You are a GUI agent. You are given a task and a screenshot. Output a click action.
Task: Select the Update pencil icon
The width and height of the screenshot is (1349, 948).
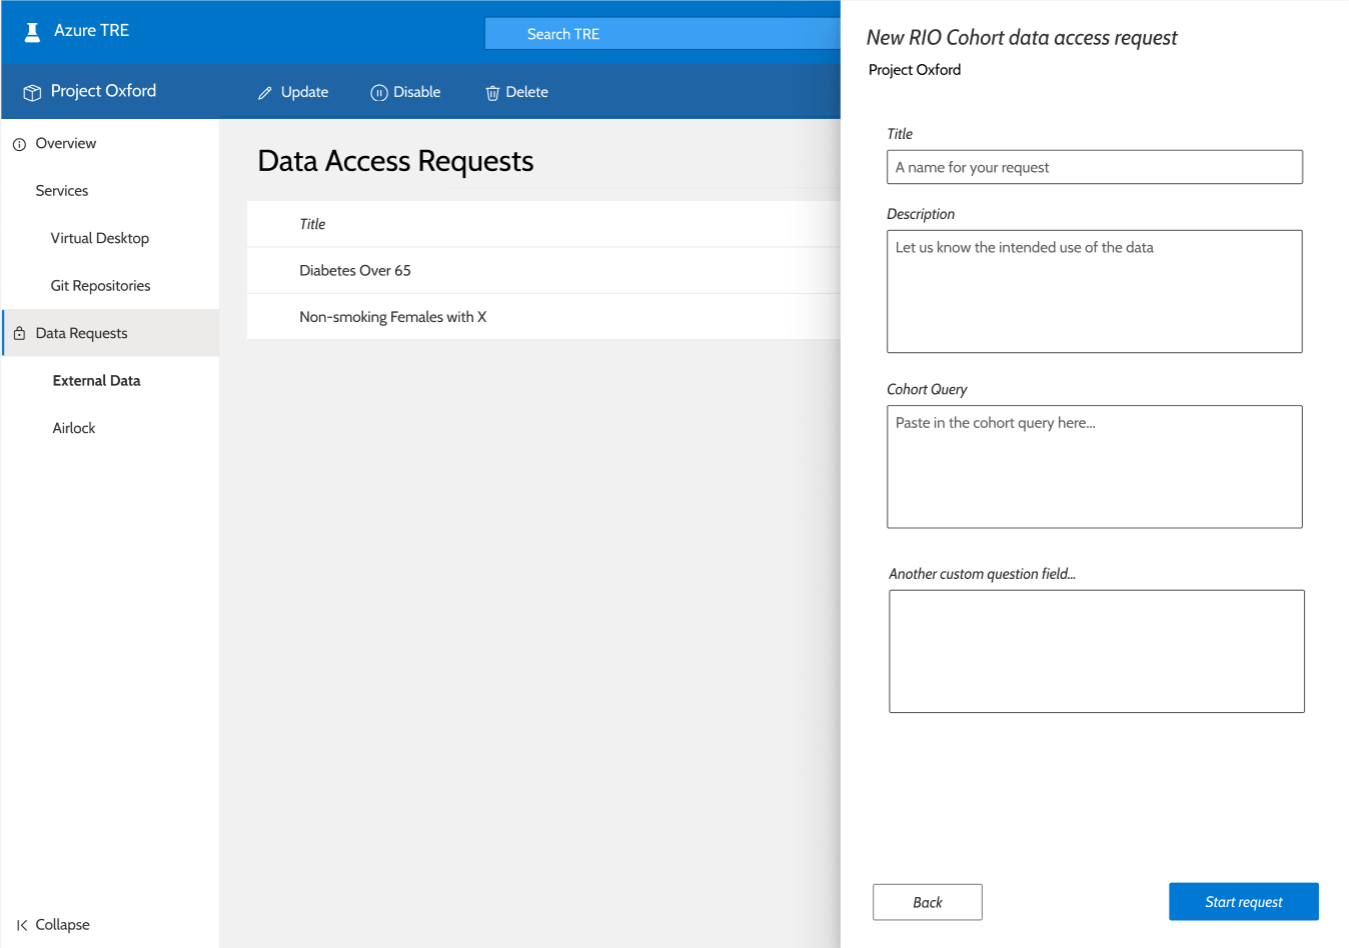263,91
